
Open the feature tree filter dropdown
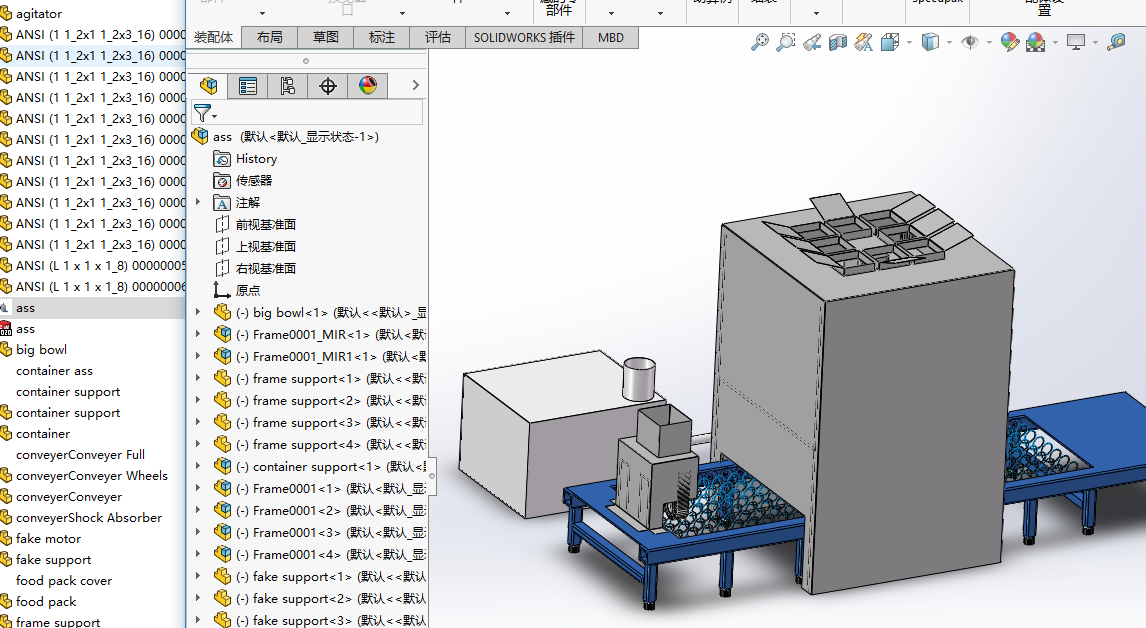coord(204,113)
